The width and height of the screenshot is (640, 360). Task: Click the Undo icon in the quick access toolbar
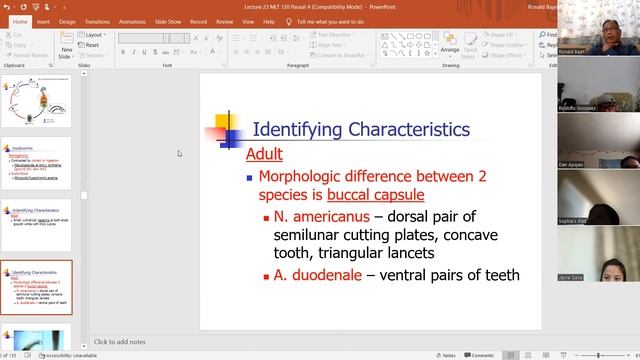(7, 7)
